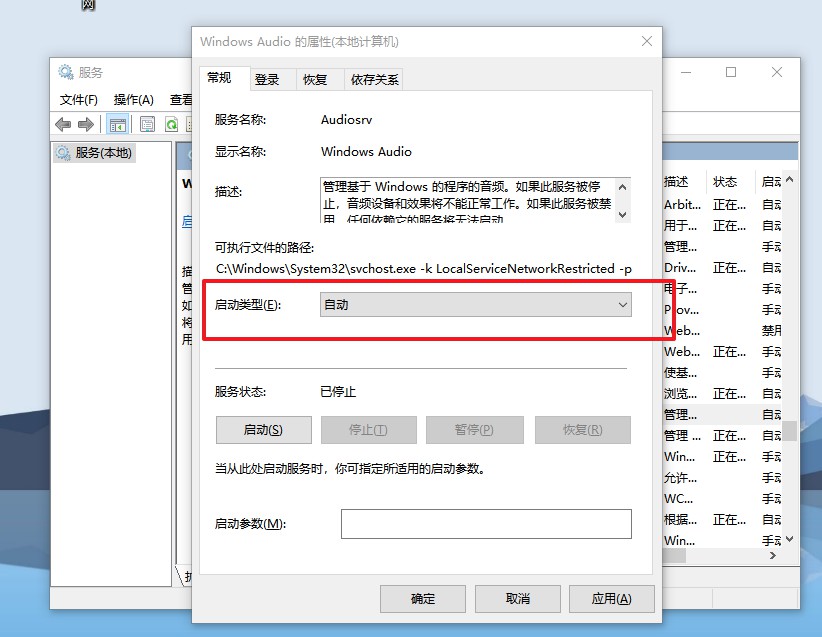Click the horizontal scrollbar right arrow
The width and height of the screenshot is (822, 637).
pyautogui.click(x=773, y=556)
